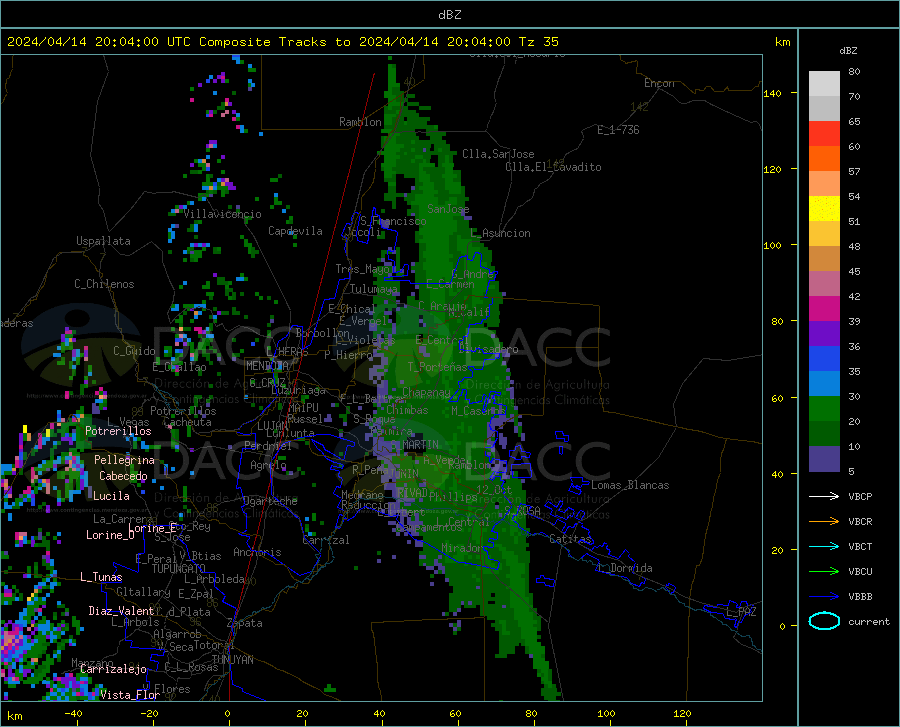Select the magenta 42 dBZ color swatch
The image size is (900, 727).
click(x=824, y=309)
